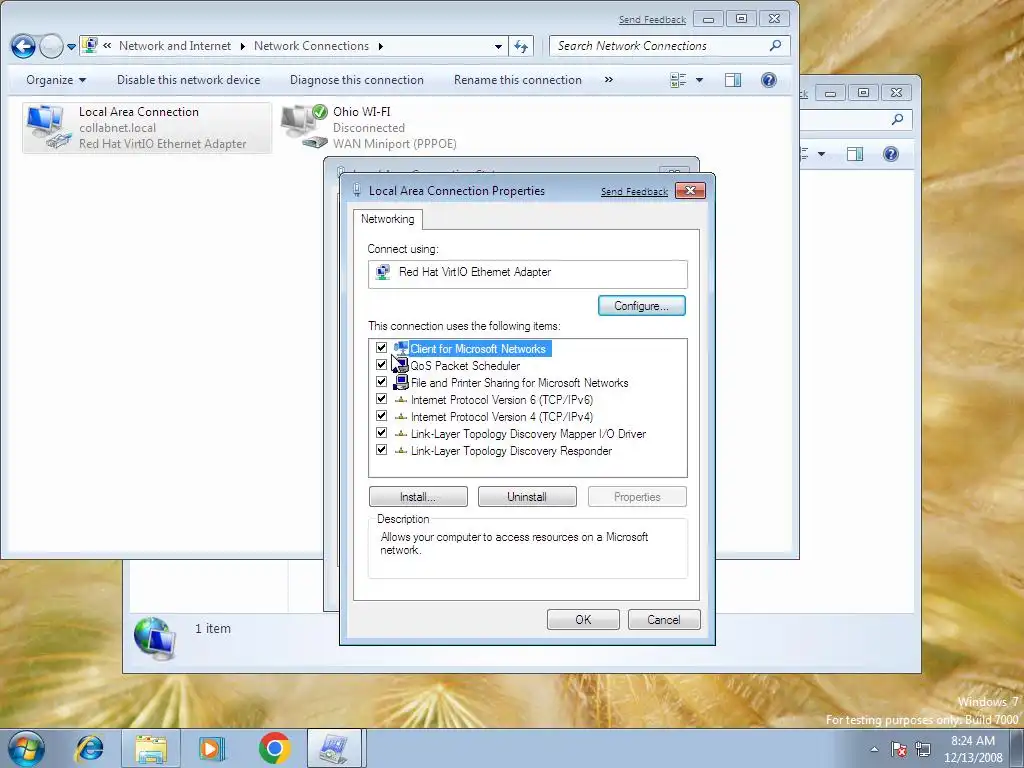Image resolution: width=1024 pixels, height=768 pixels.
Task: Expand the Network Connections breadcrumb arrow
Action: (380, 46)
